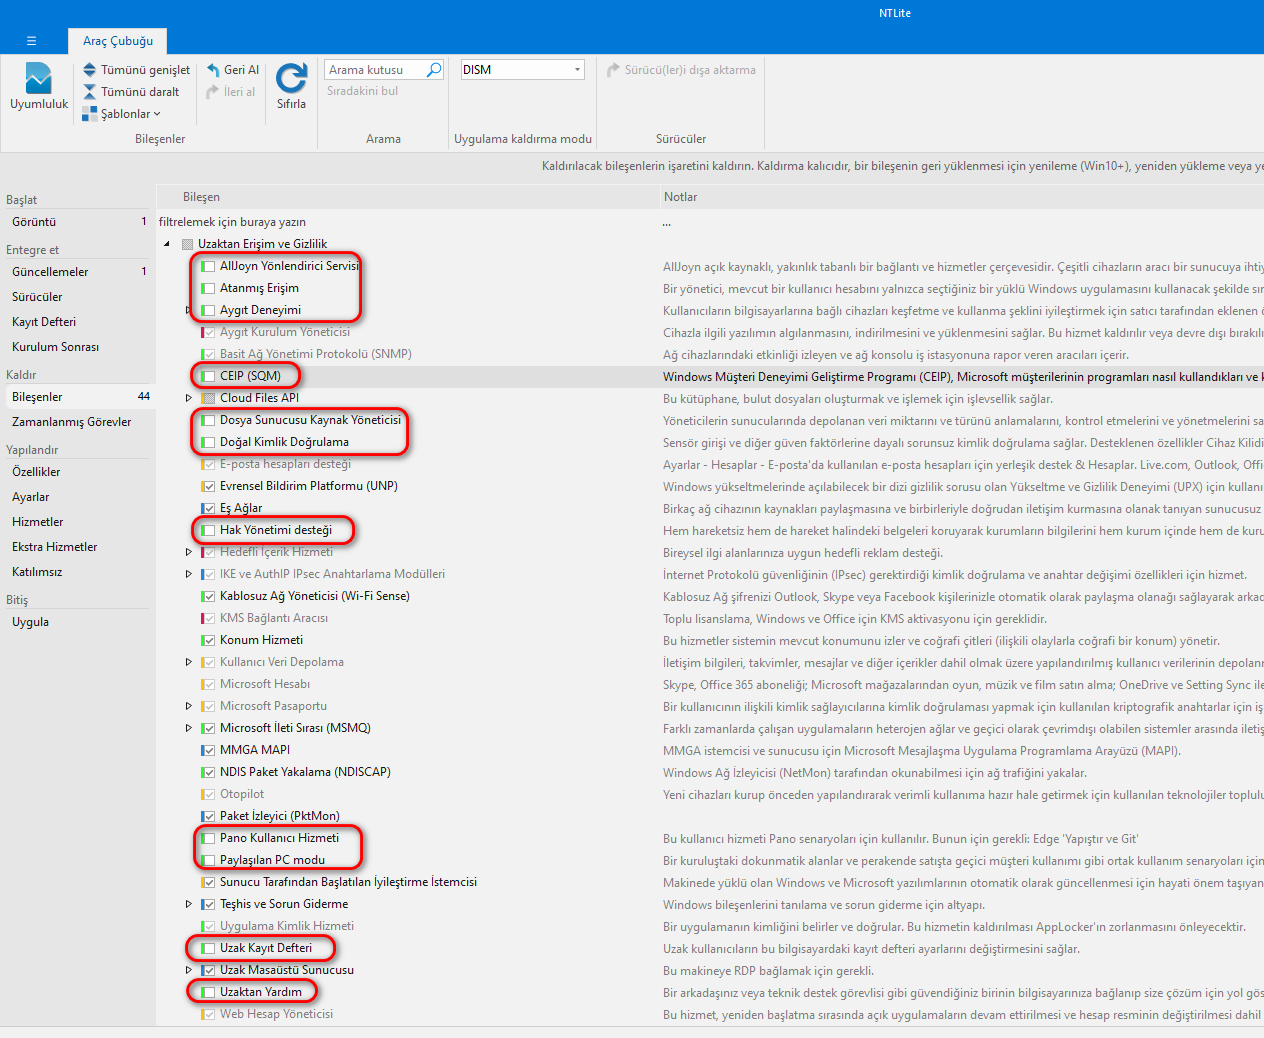Open the Katılımsız sidebar page

(77, 572)
